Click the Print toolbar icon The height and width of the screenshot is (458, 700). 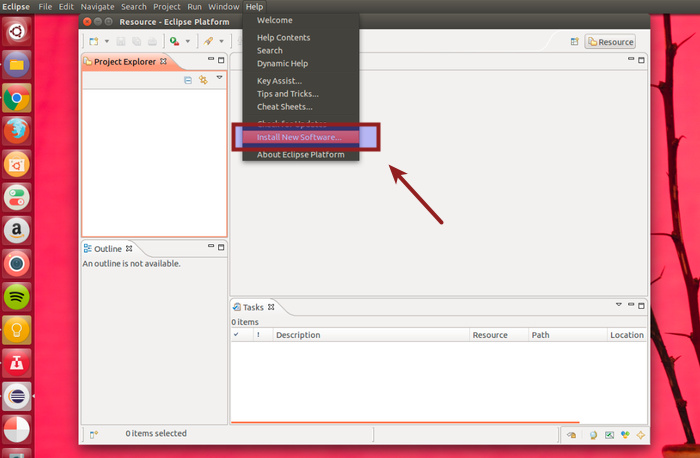[152, 42]
